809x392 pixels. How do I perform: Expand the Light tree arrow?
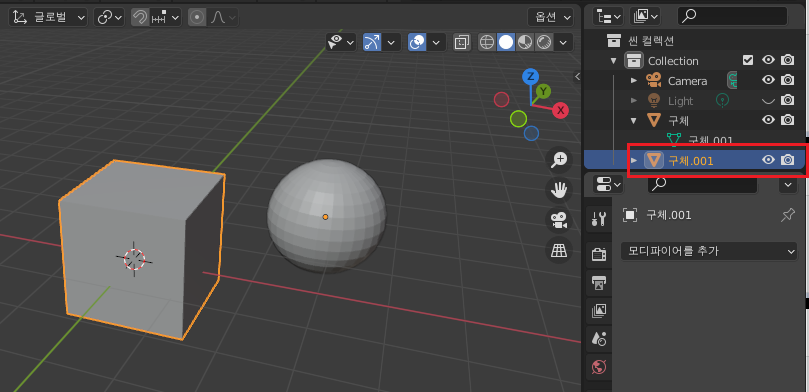click(634, 101)
